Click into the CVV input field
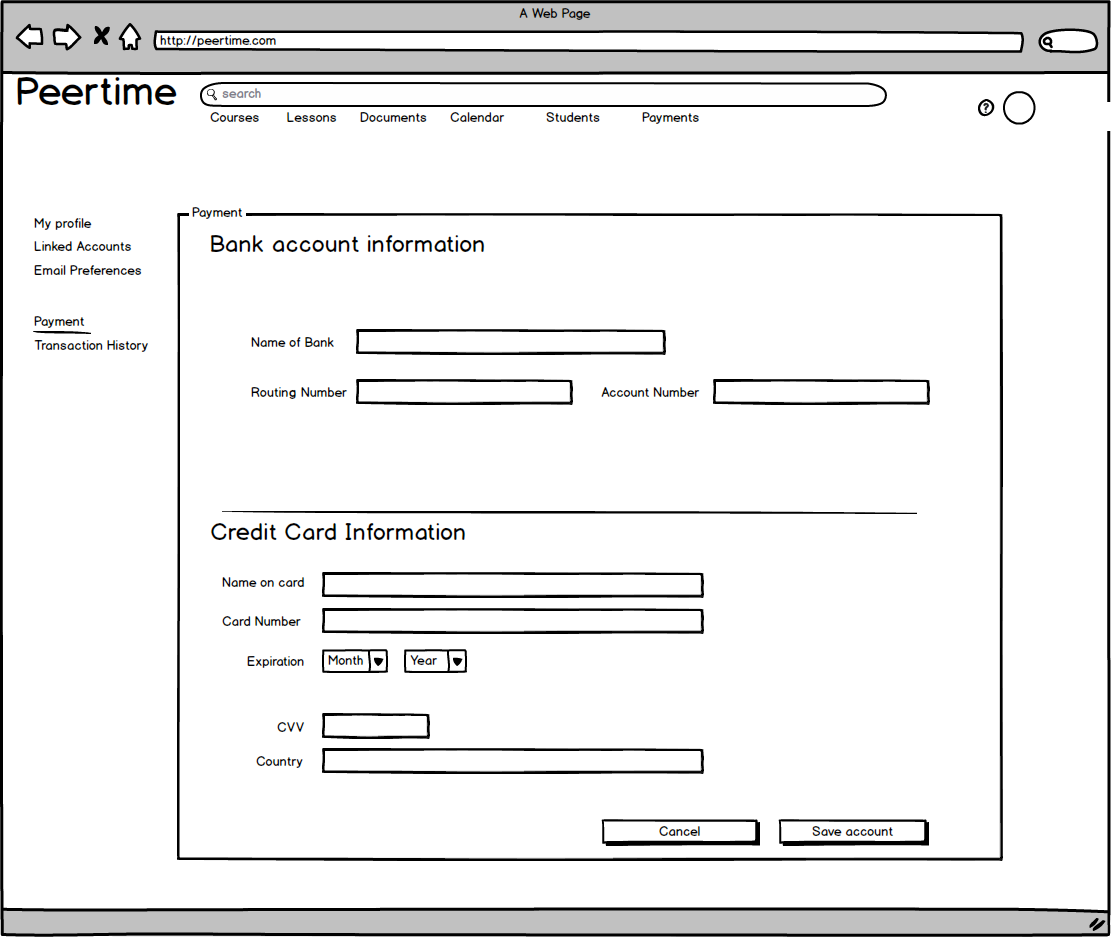This screenshot has width=1111, height=937. (376, 726)
